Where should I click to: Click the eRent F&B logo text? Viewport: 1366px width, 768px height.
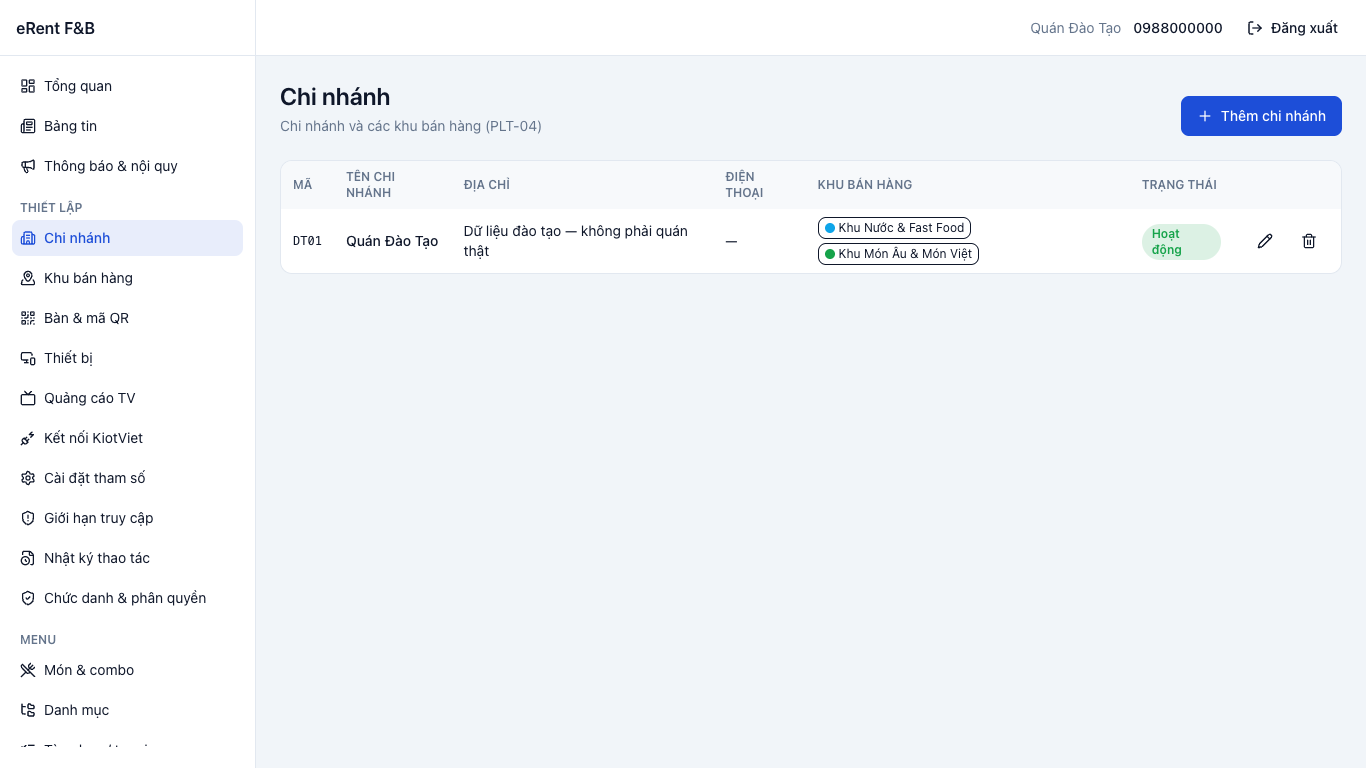pyautogui.click(x=56, y=28)
